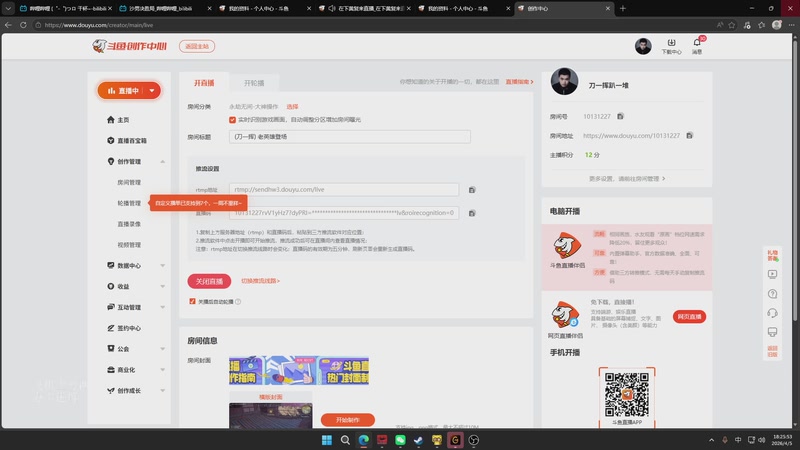Switch to the 开轮播 tab

[254, 83]
